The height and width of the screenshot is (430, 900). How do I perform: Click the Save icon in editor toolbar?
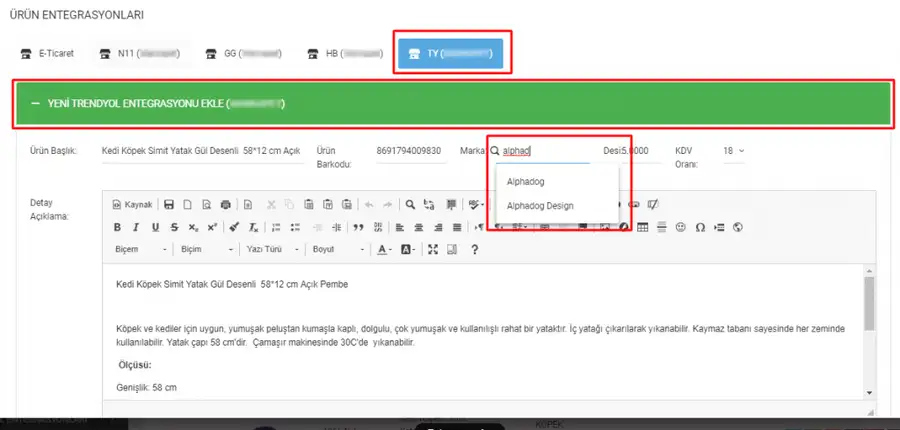tap(169, 204)
